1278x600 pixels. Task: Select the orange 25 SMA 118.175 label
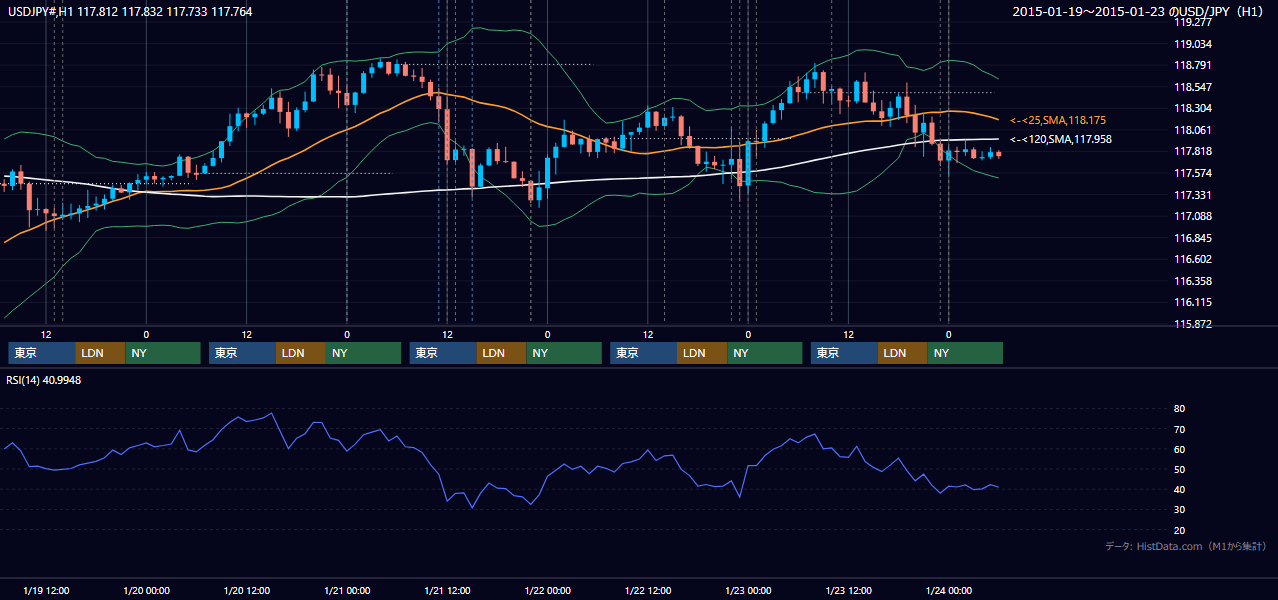(1058, 120)
